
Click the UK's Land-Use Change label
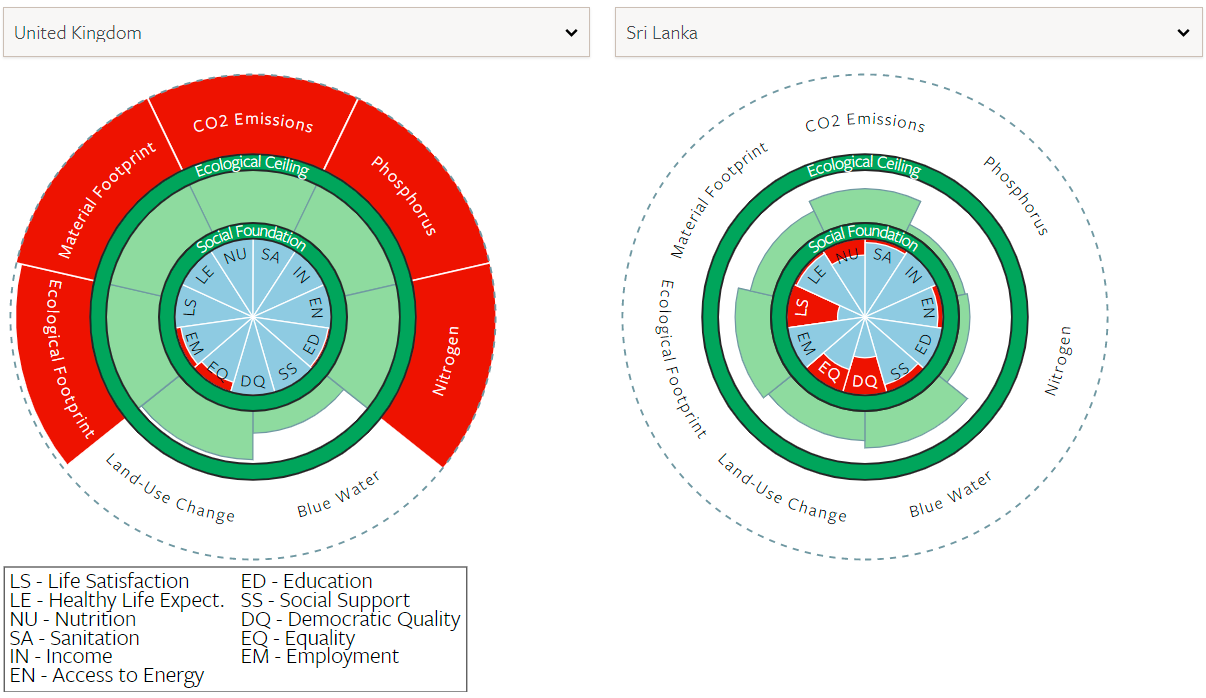point(171,489)
